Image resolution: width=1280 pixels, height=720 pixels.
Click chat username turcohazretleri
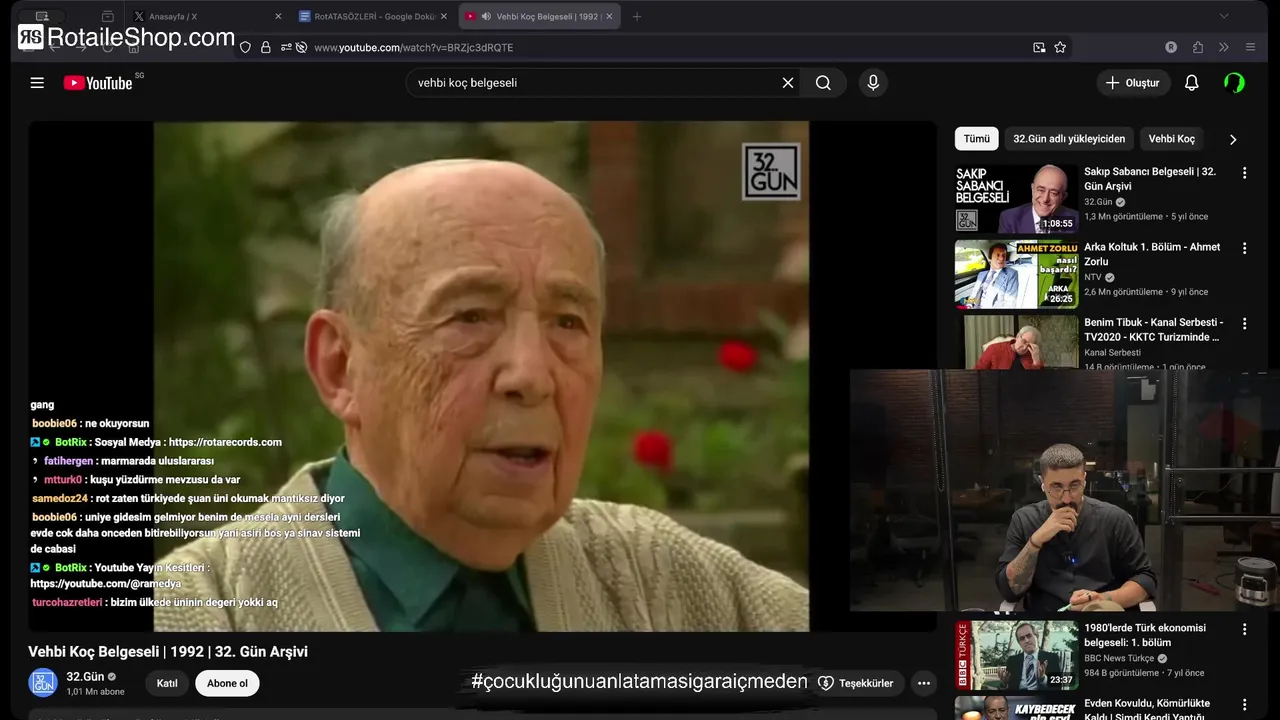pos(67,602)
